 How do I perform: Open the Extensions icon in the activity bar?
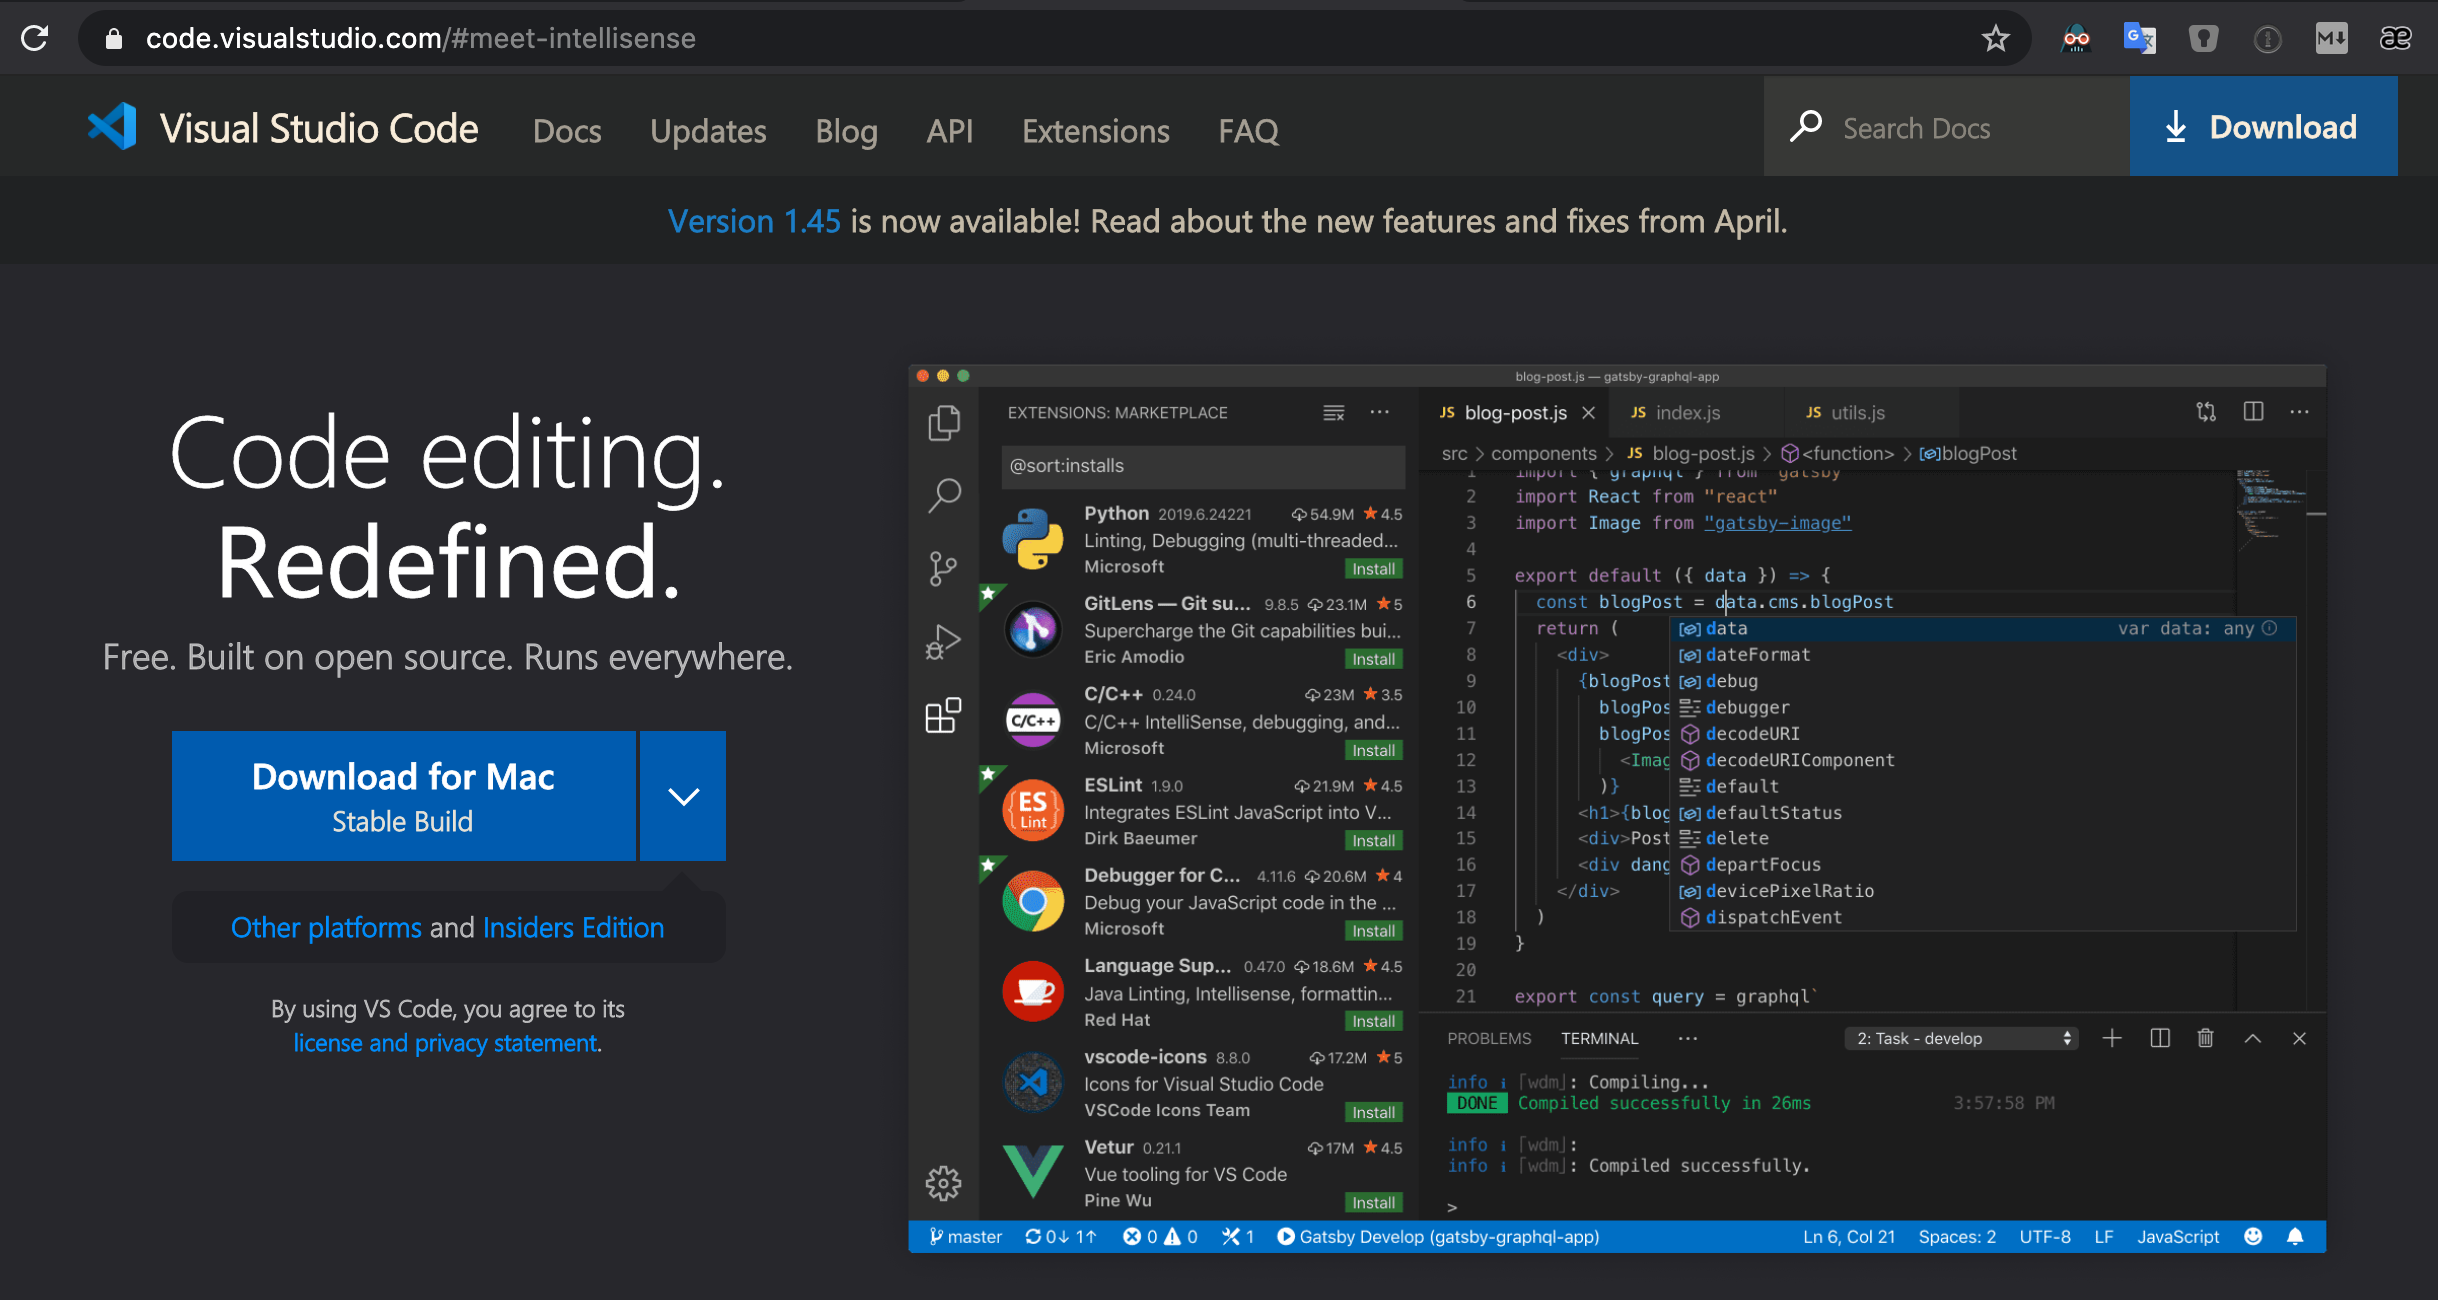click(943, 715)
